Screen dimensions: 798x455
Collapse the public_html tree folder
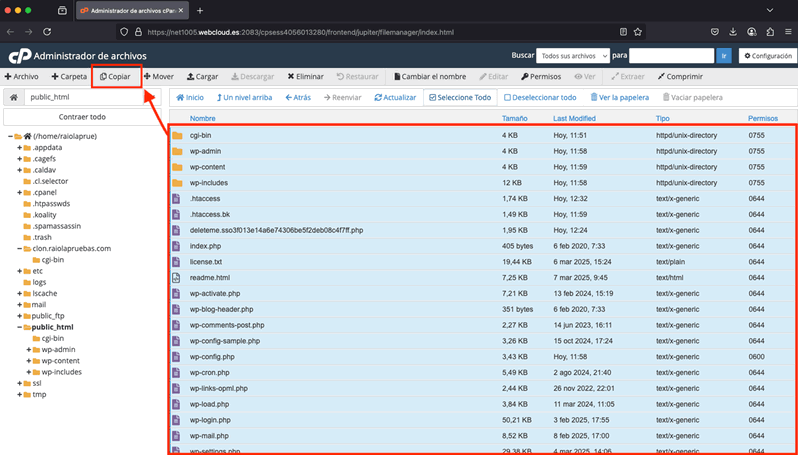(x=20, y=327)
